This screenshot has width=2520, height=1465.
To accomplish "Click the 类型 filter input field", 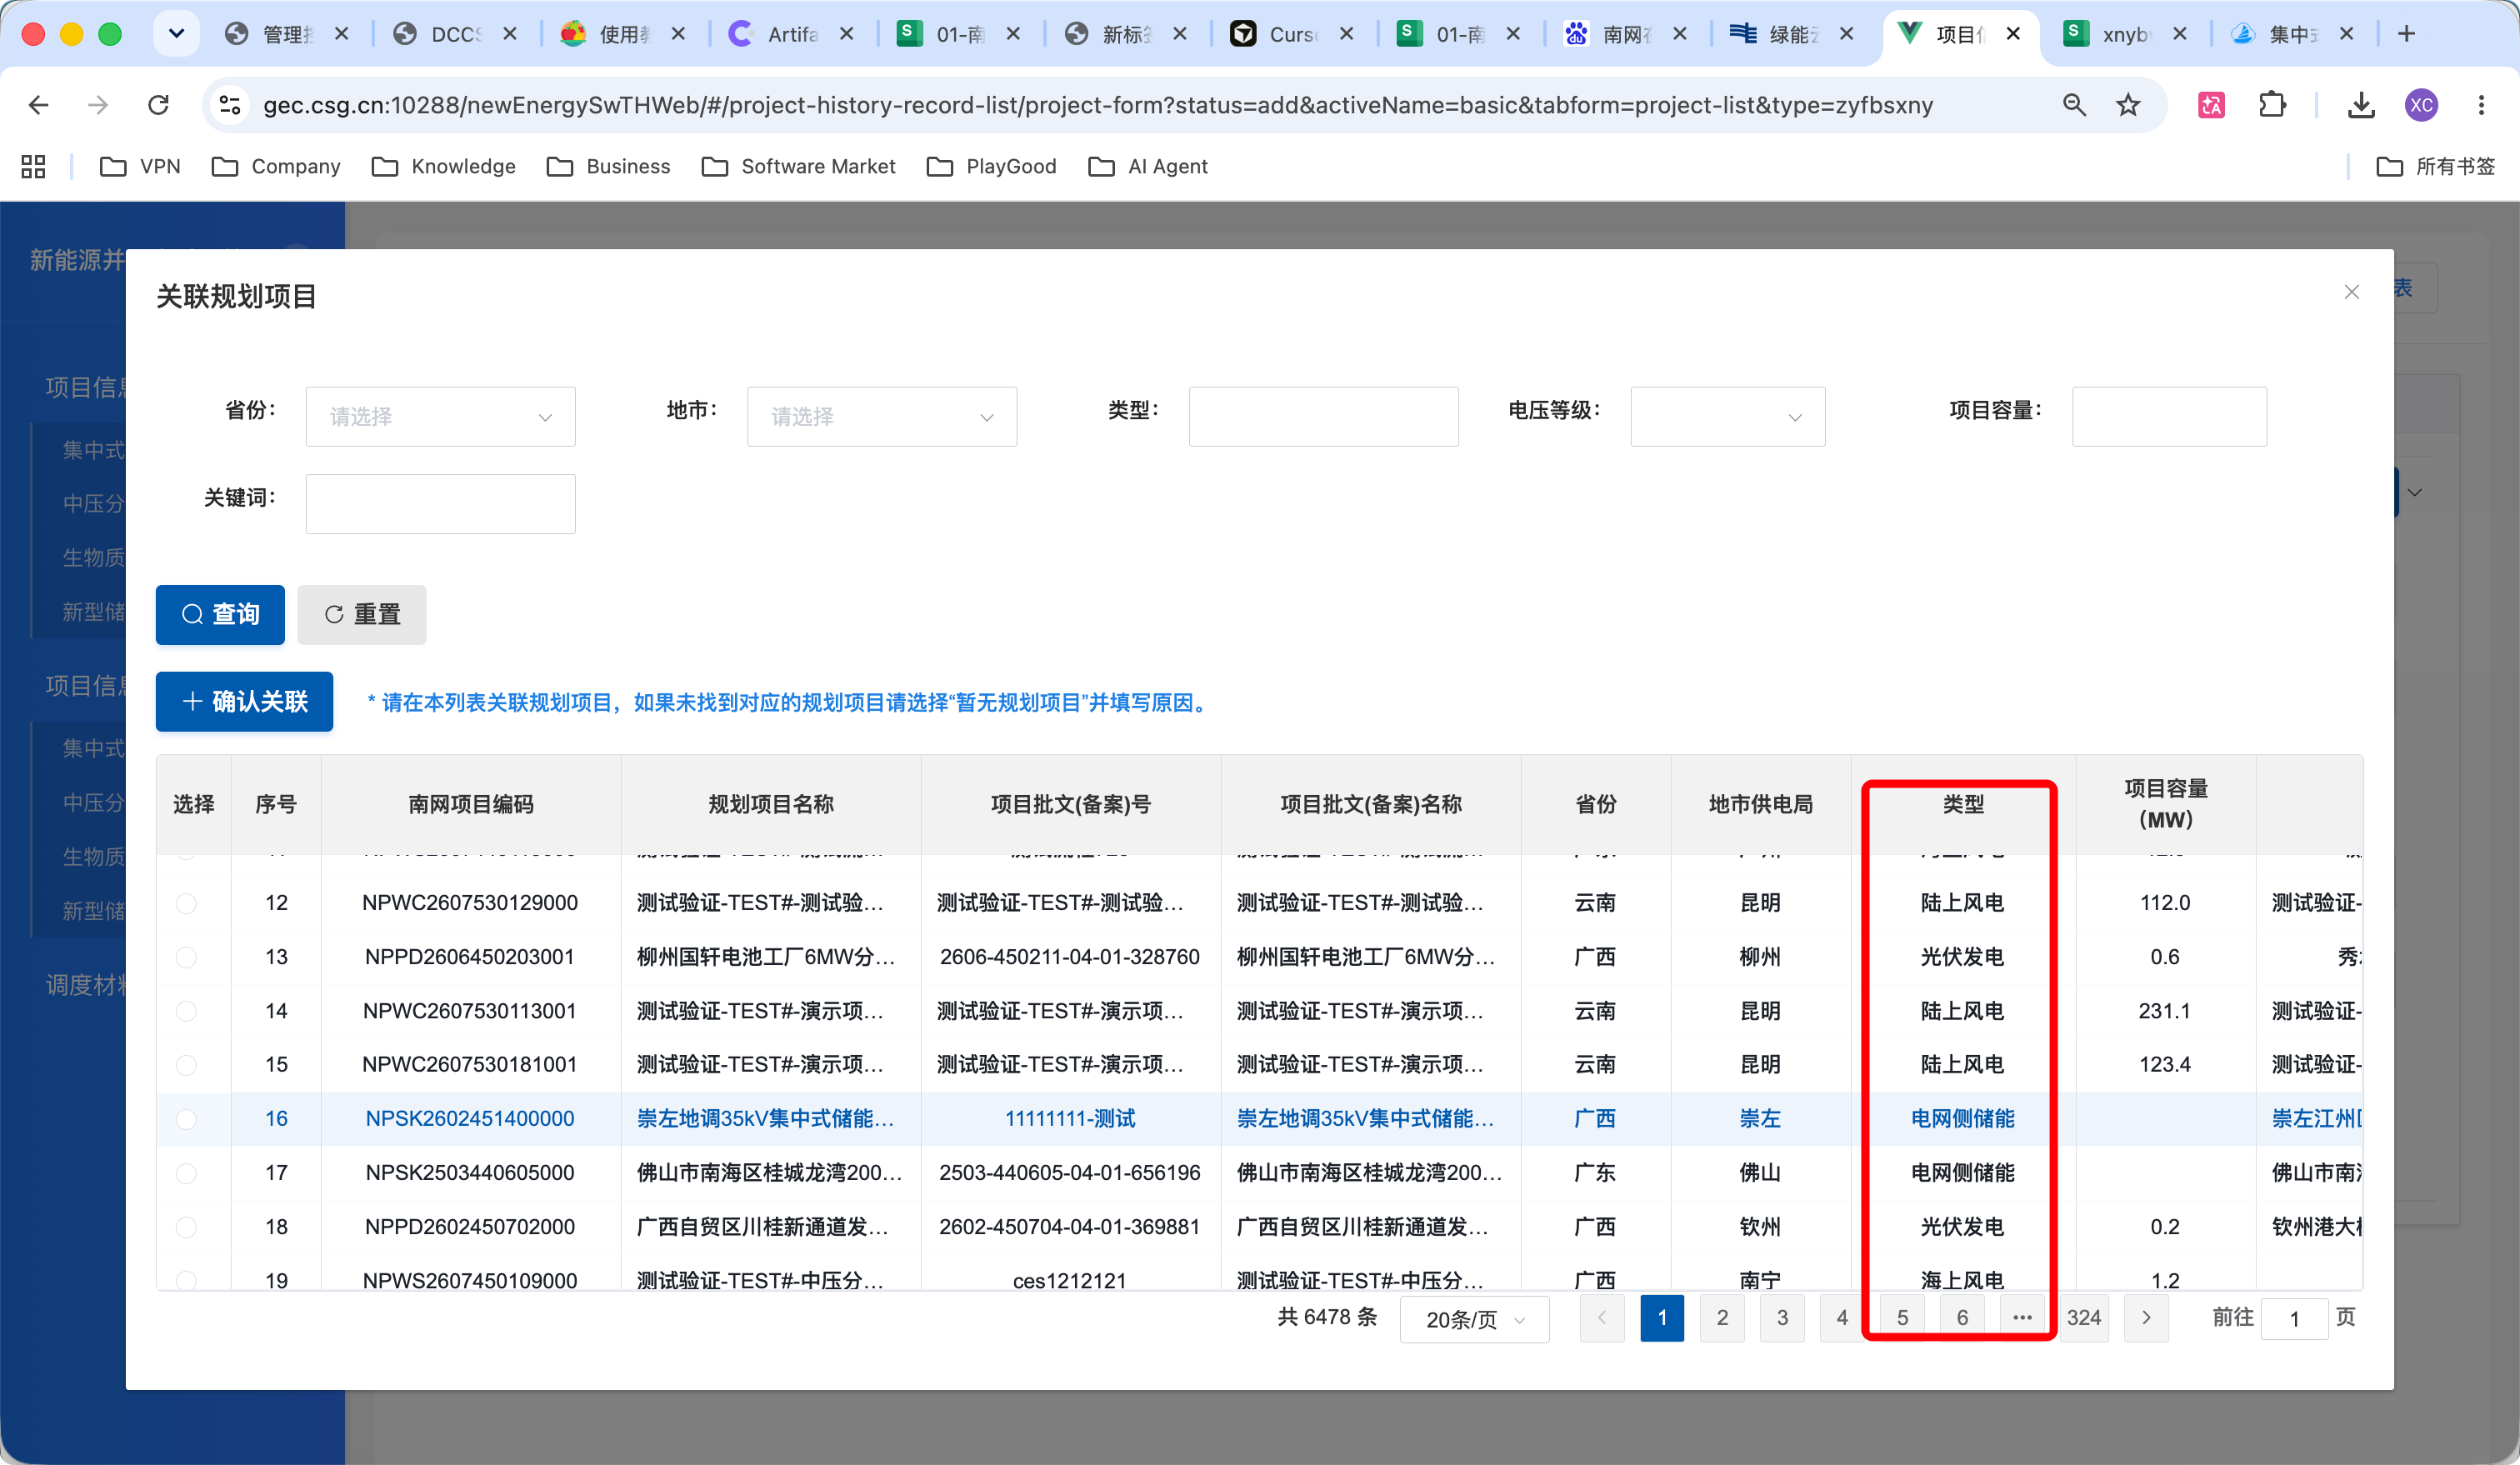I will (x=1323, y=416).
